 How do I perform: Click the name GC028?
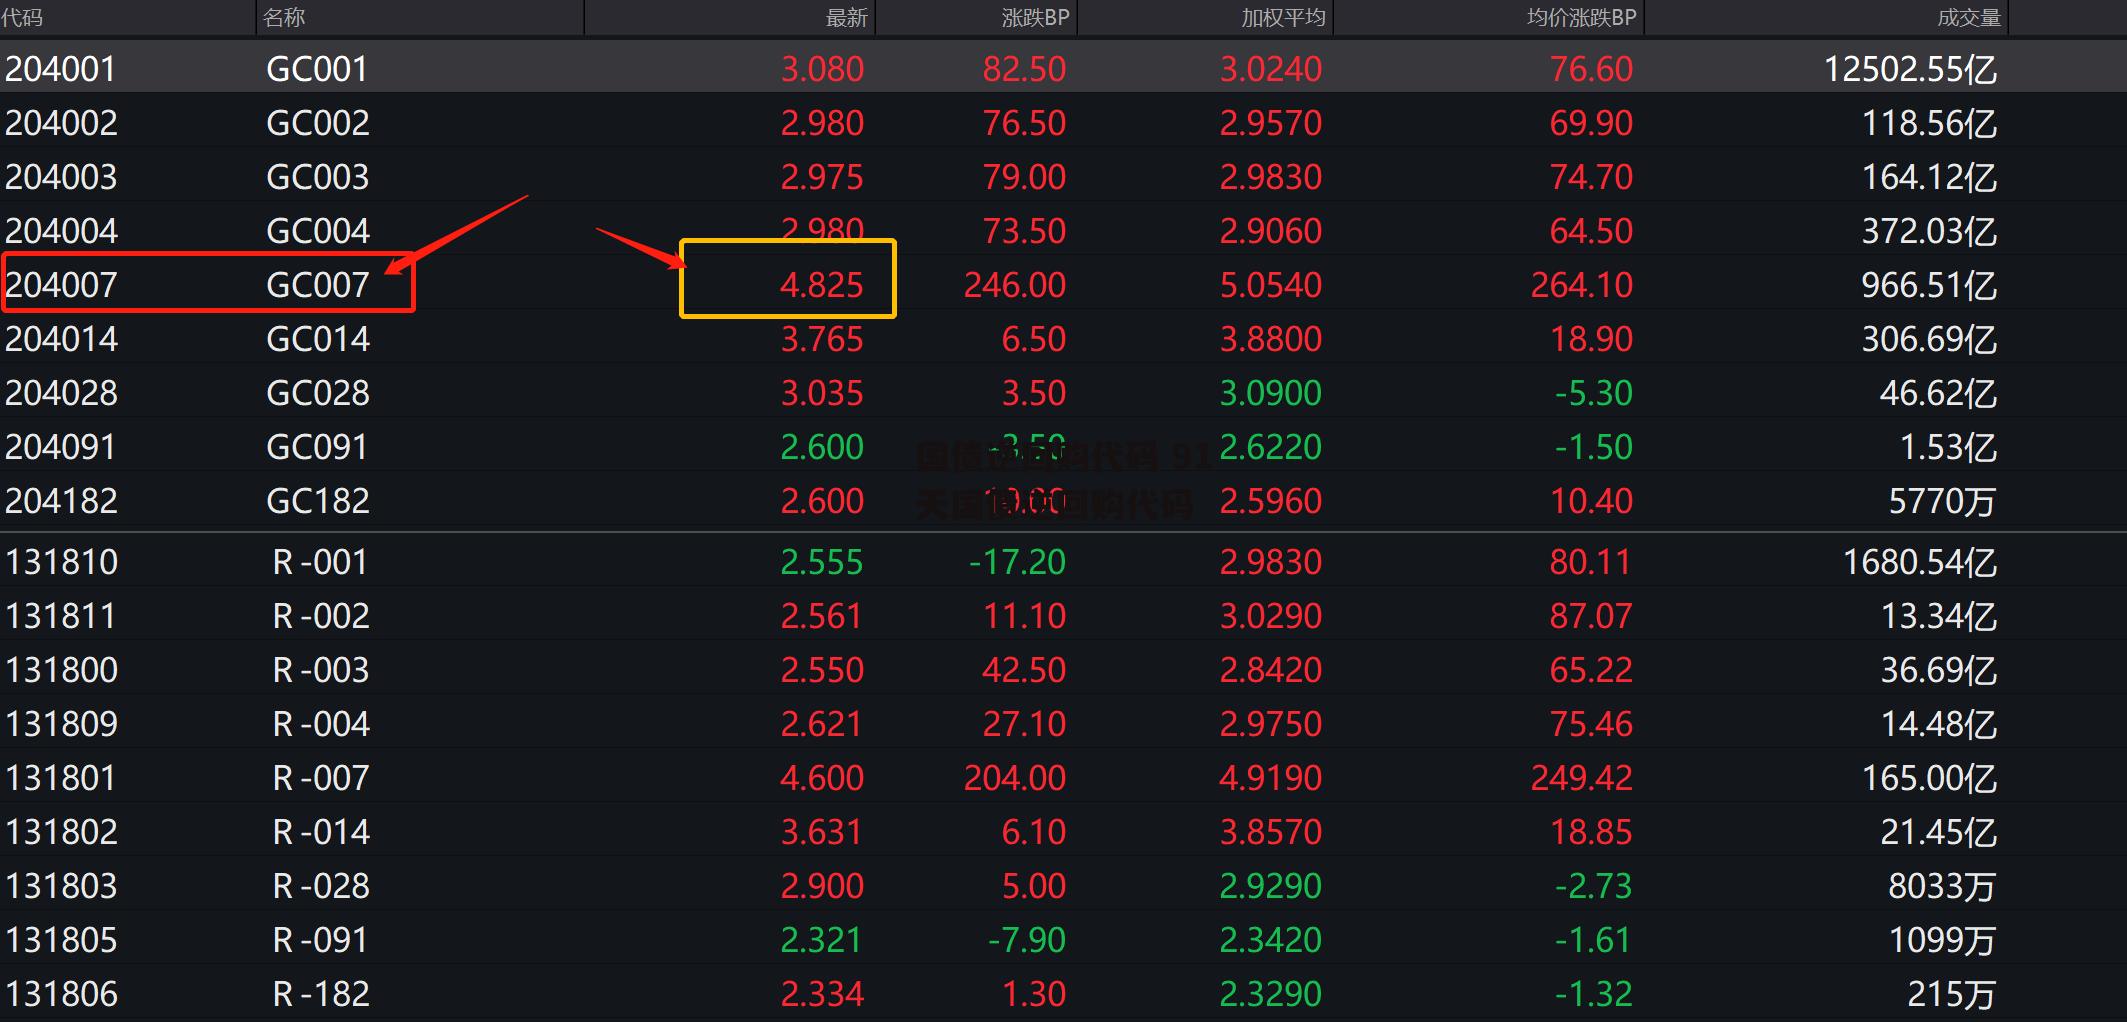click(x=318, y=393)
